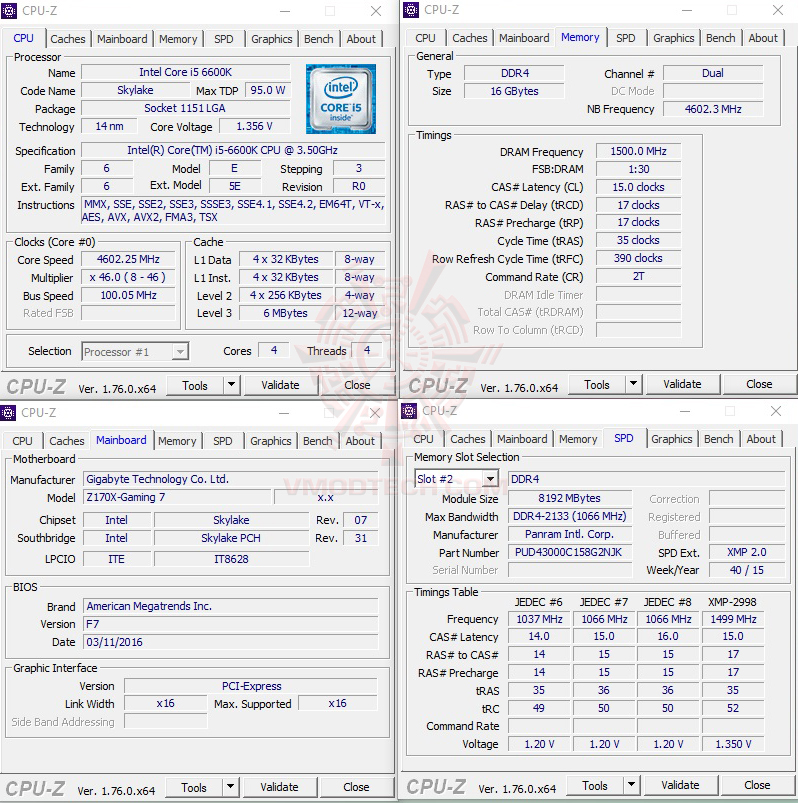This screenshot has width=798, height=803.
Task: Click the Multiplier x 46.0 (8 - 46) value
Action: pos(128,277)
